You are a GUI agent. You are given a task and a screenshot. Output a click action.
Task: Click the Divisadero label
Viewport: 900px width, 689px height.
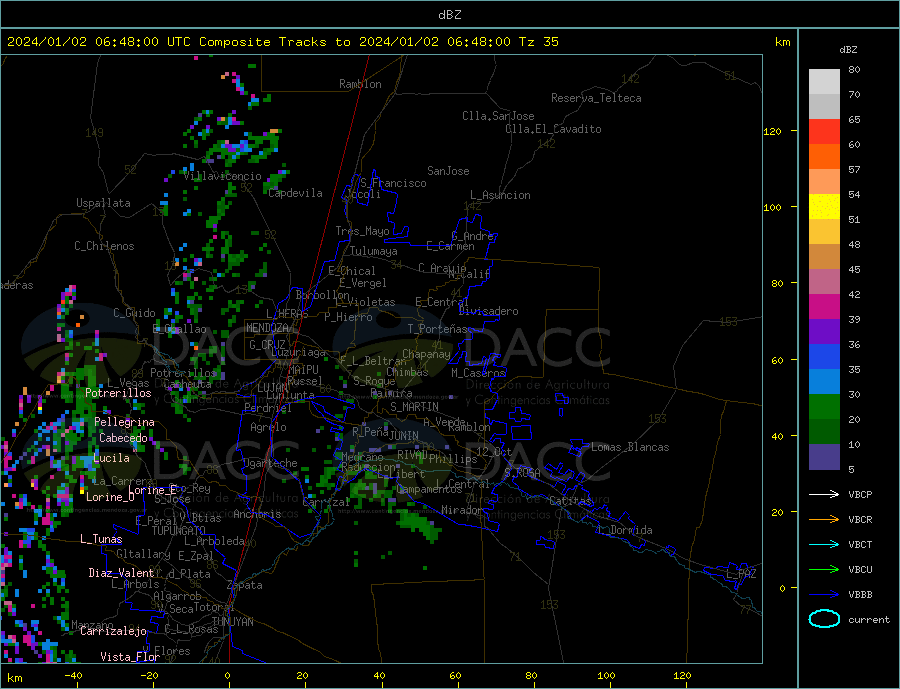pyautogui.click(x=488, y=311)
